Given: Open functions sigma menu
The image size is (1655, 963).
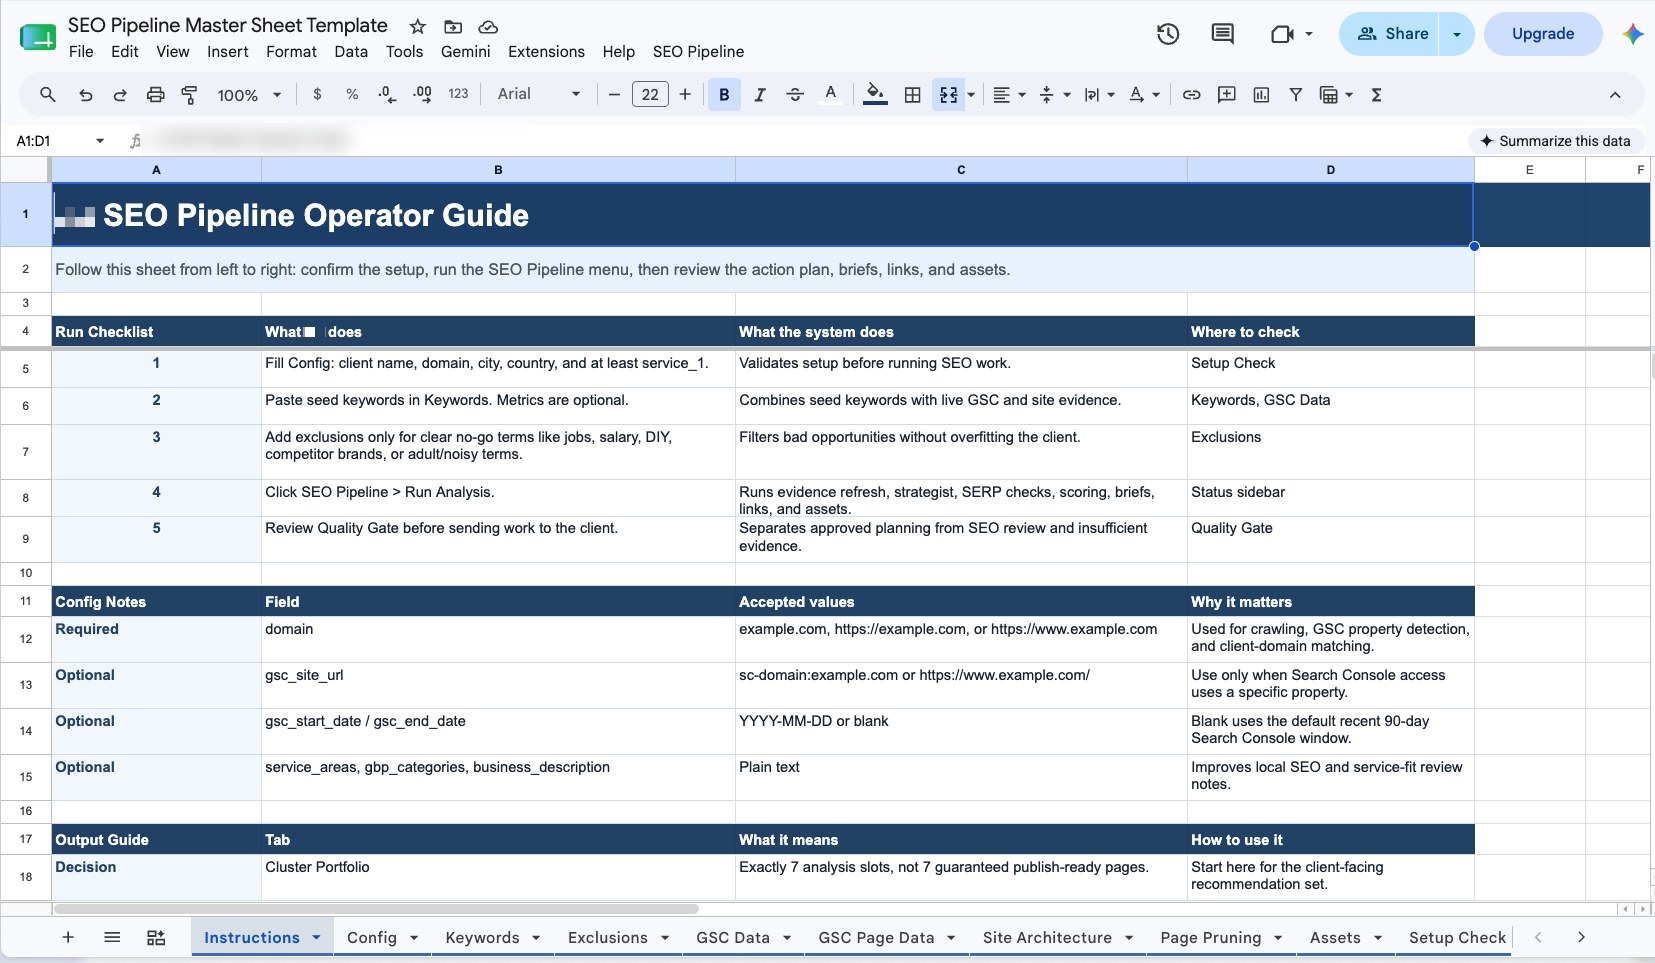Looking at the screenshot, I should coord(1376,95).
